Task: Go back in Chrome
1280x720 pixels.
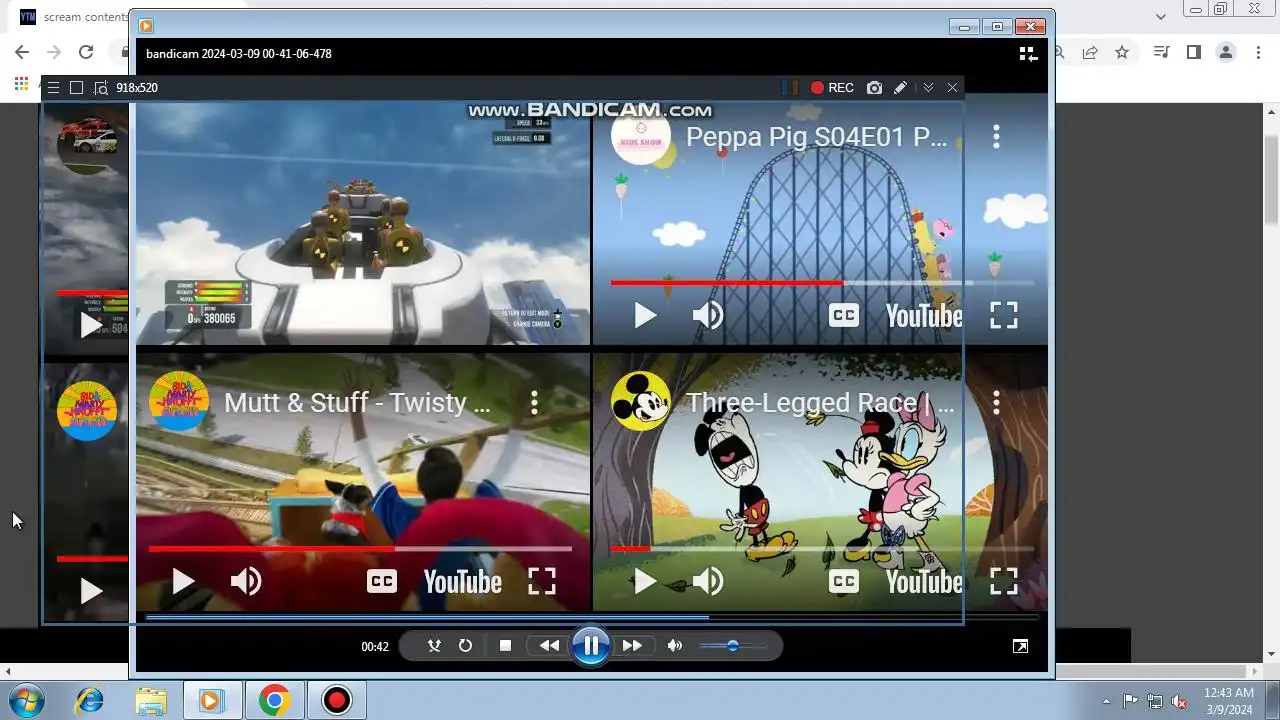Action: pos(22,52)
